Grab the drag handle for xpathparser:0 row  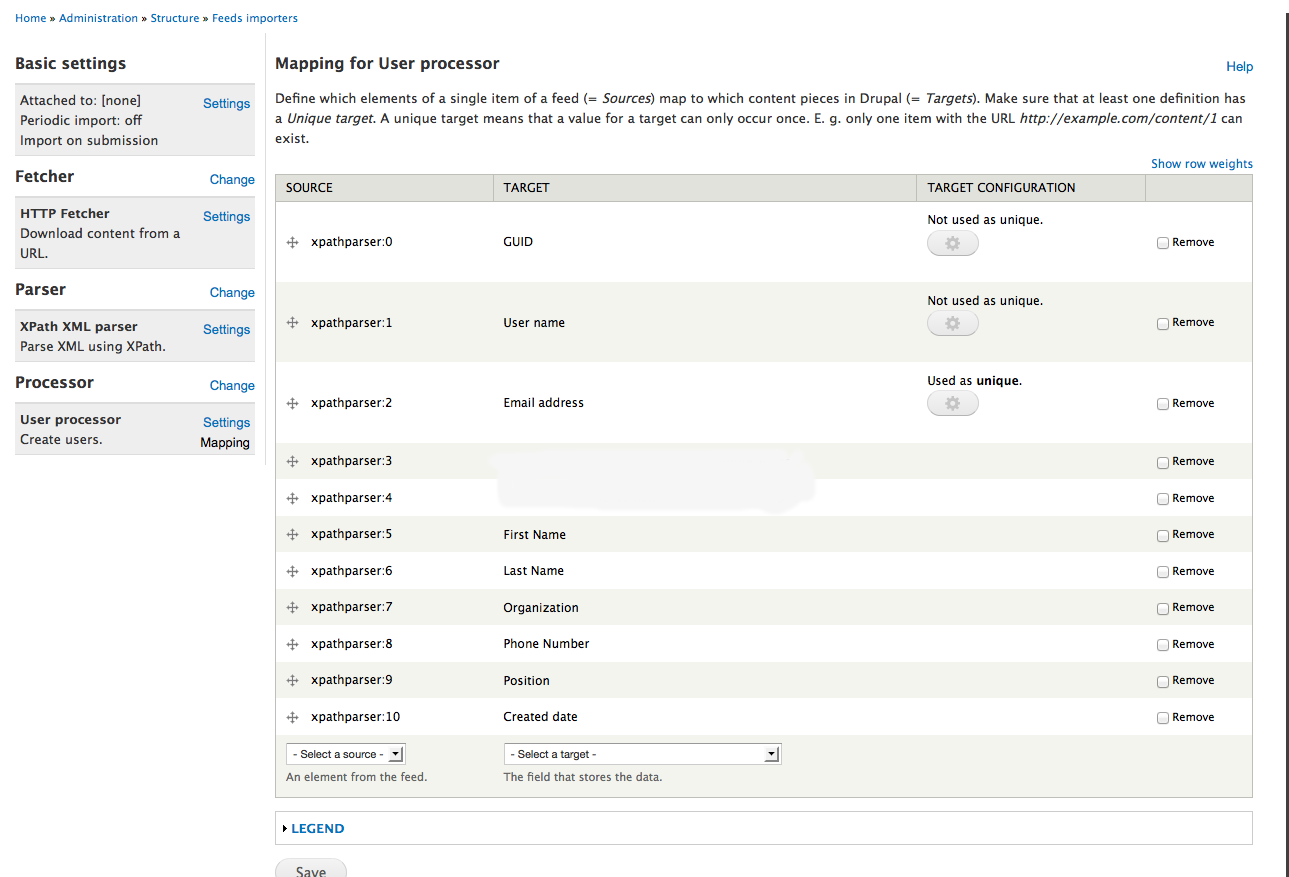293,242
